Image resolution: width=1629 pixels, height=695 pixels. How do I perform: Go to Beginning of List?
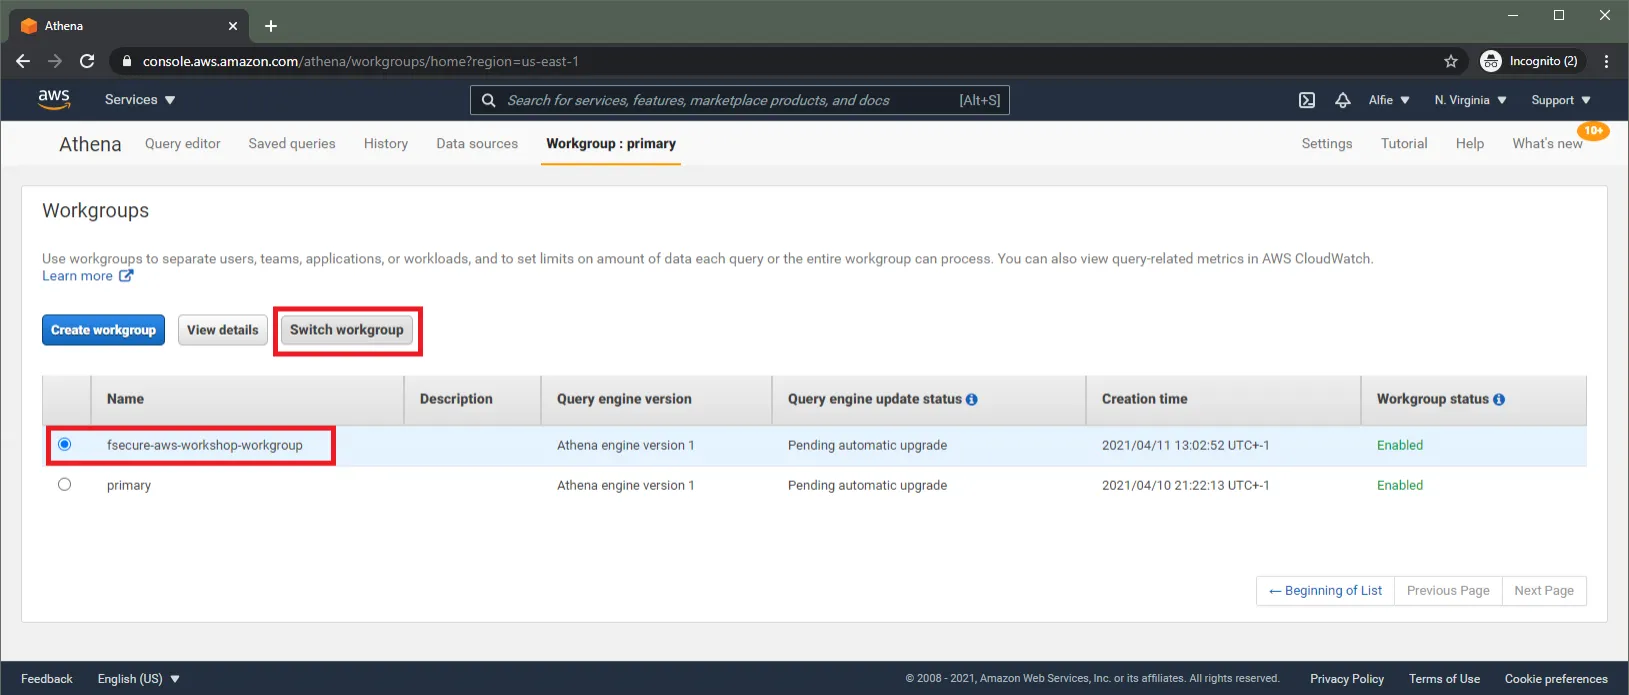click(x=1325, y=590)
